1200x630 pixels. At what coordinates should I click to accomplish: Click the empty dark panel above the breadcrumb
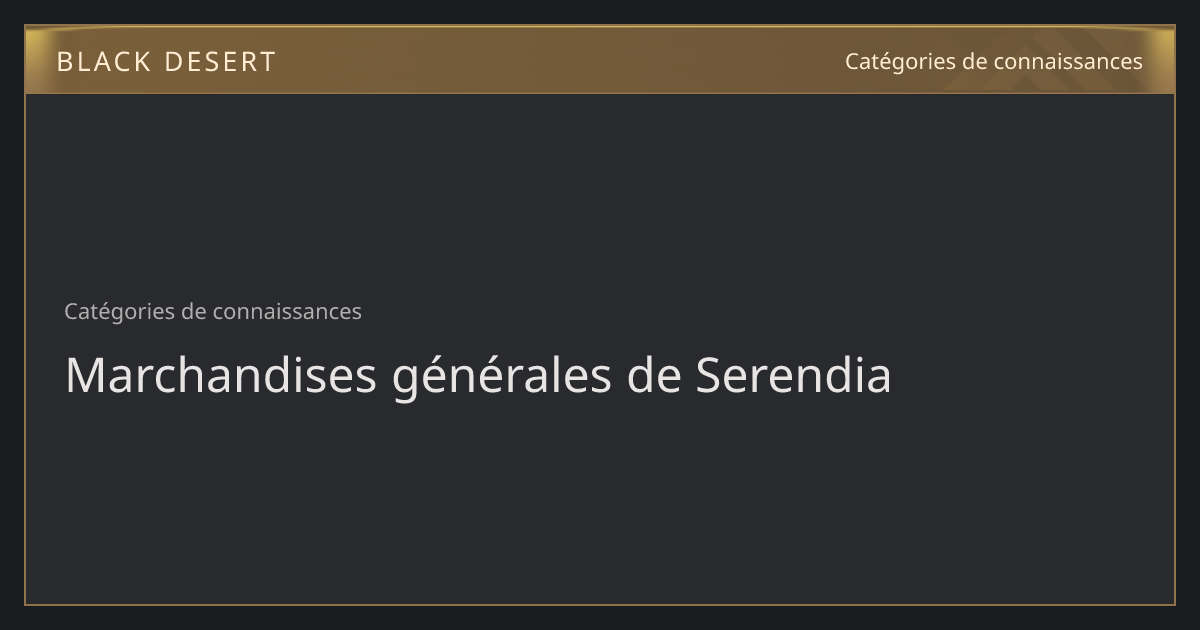click(600, 195)
